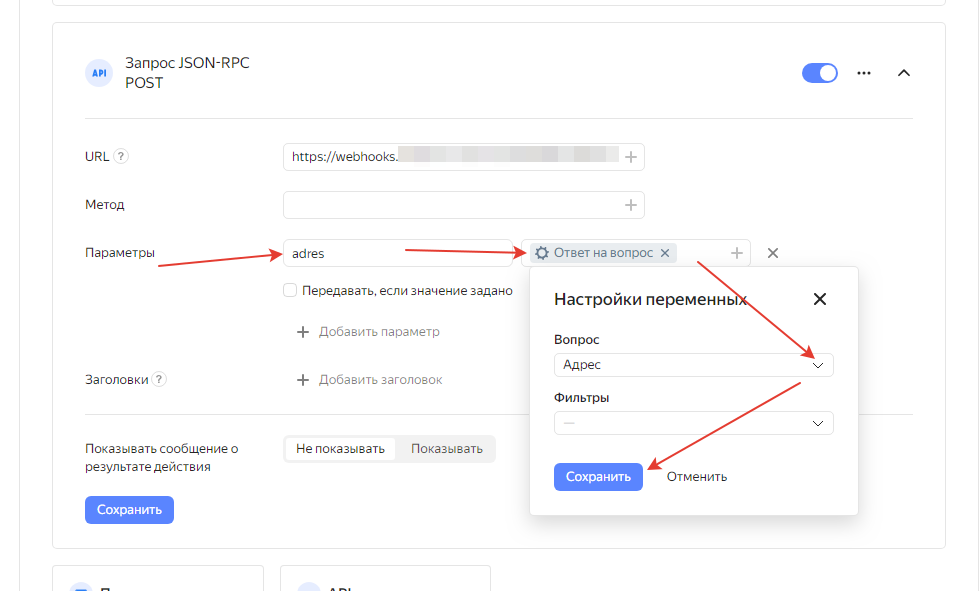Remove the Ответ на вопрос variable tag

(665, 253)
